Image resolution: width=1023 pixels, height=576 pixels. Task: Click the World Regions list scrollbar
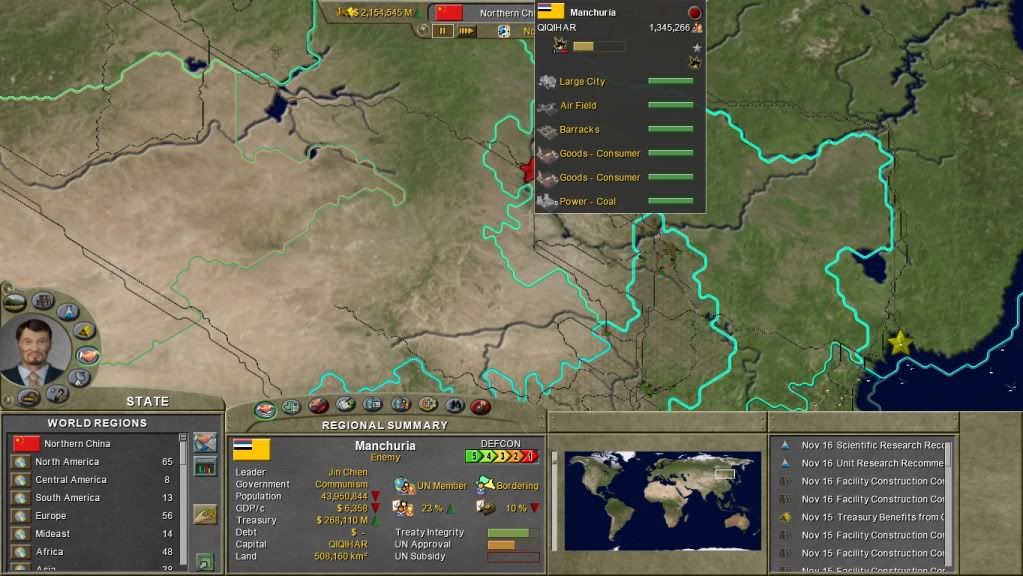click(183, 501)
